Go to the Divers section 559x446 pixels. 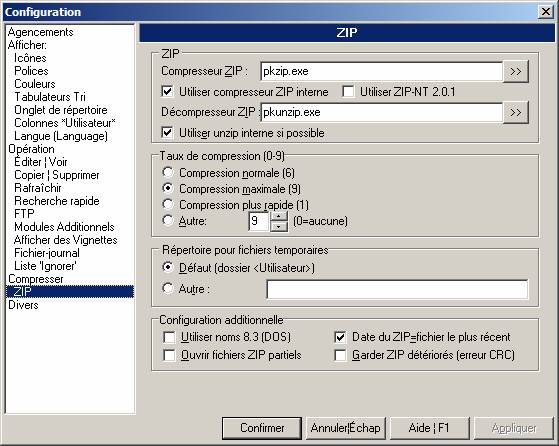23,305
